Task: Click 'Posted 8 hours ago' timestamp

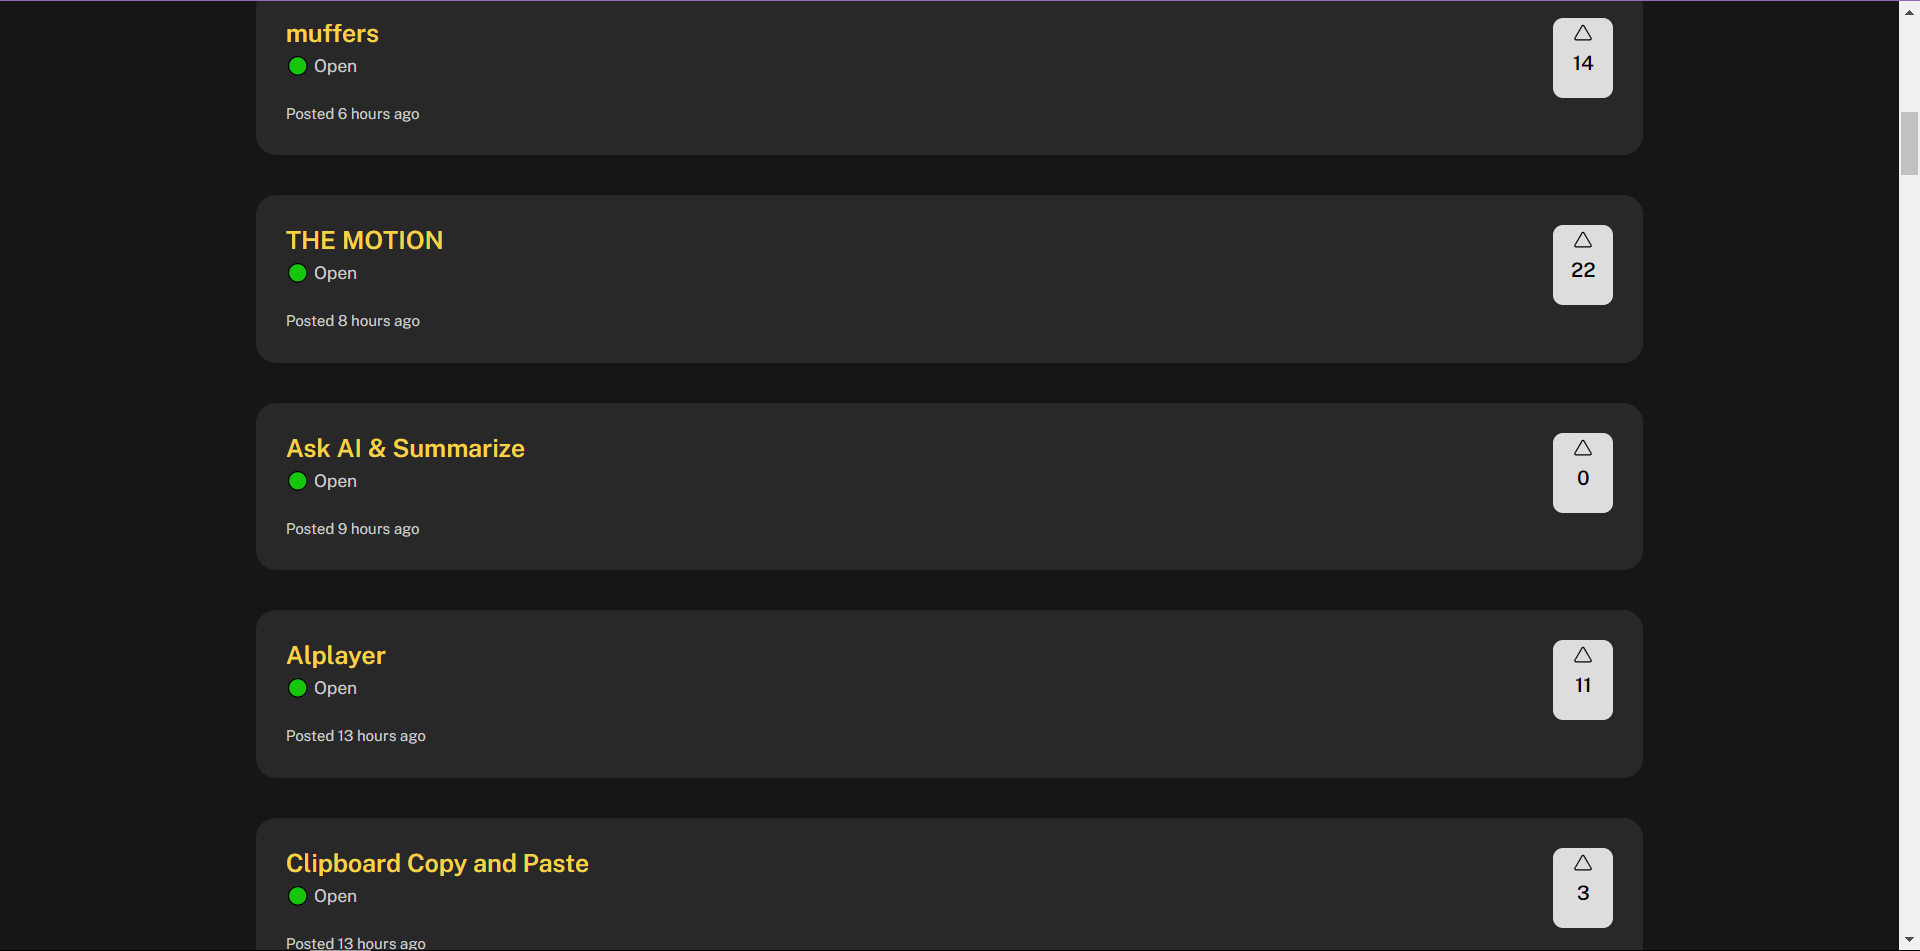Action: pos(352,321)
